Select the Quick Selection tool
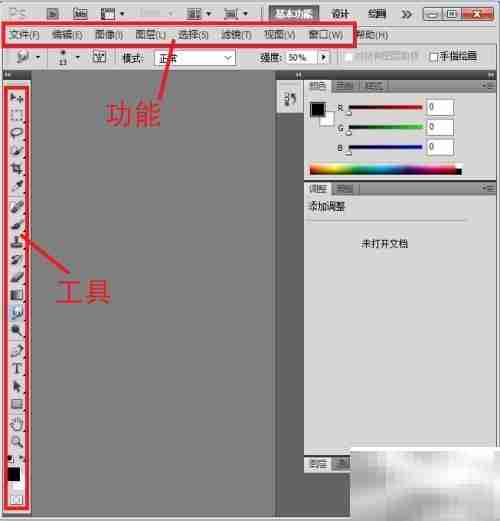Screen dimensions: 500x521 pos(17,151)
